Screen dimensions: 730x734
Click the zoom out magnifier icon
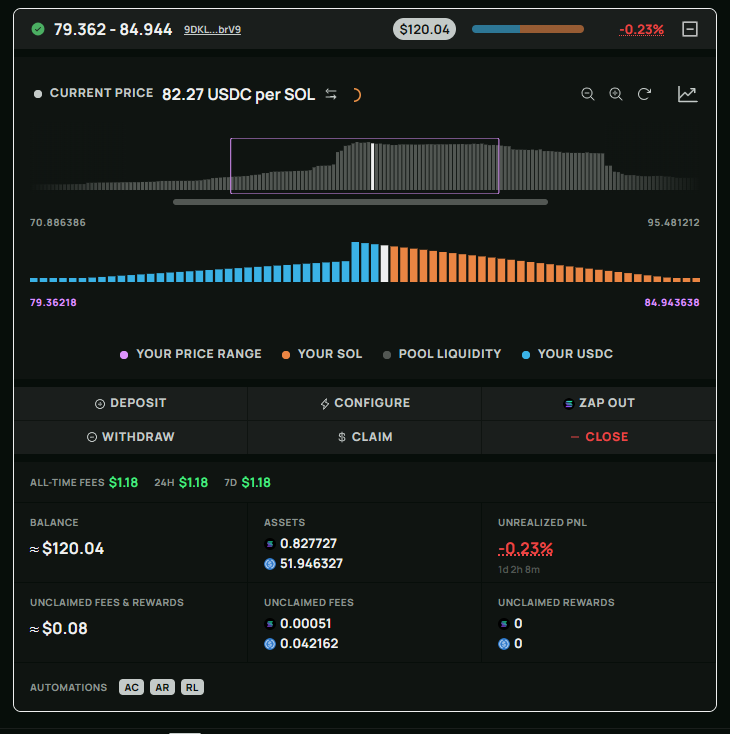click(588, 94)
